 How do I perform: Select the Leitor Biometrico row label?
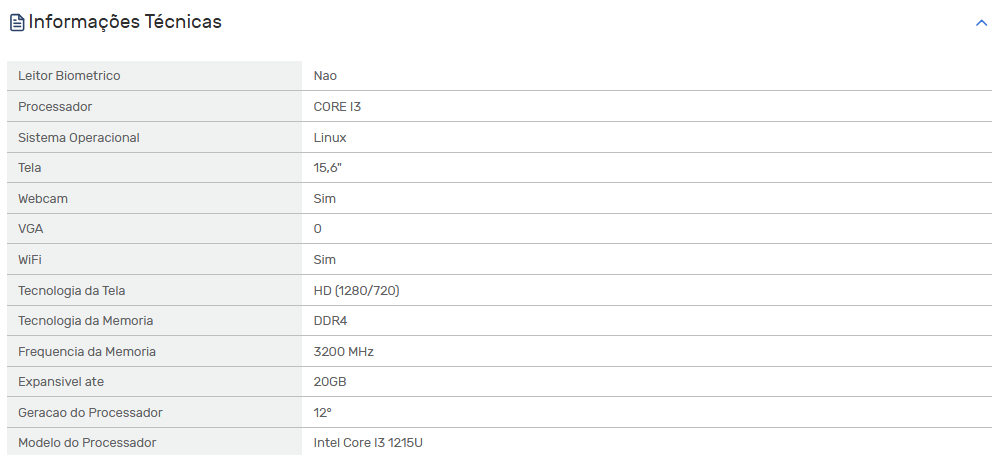(69, 76)
